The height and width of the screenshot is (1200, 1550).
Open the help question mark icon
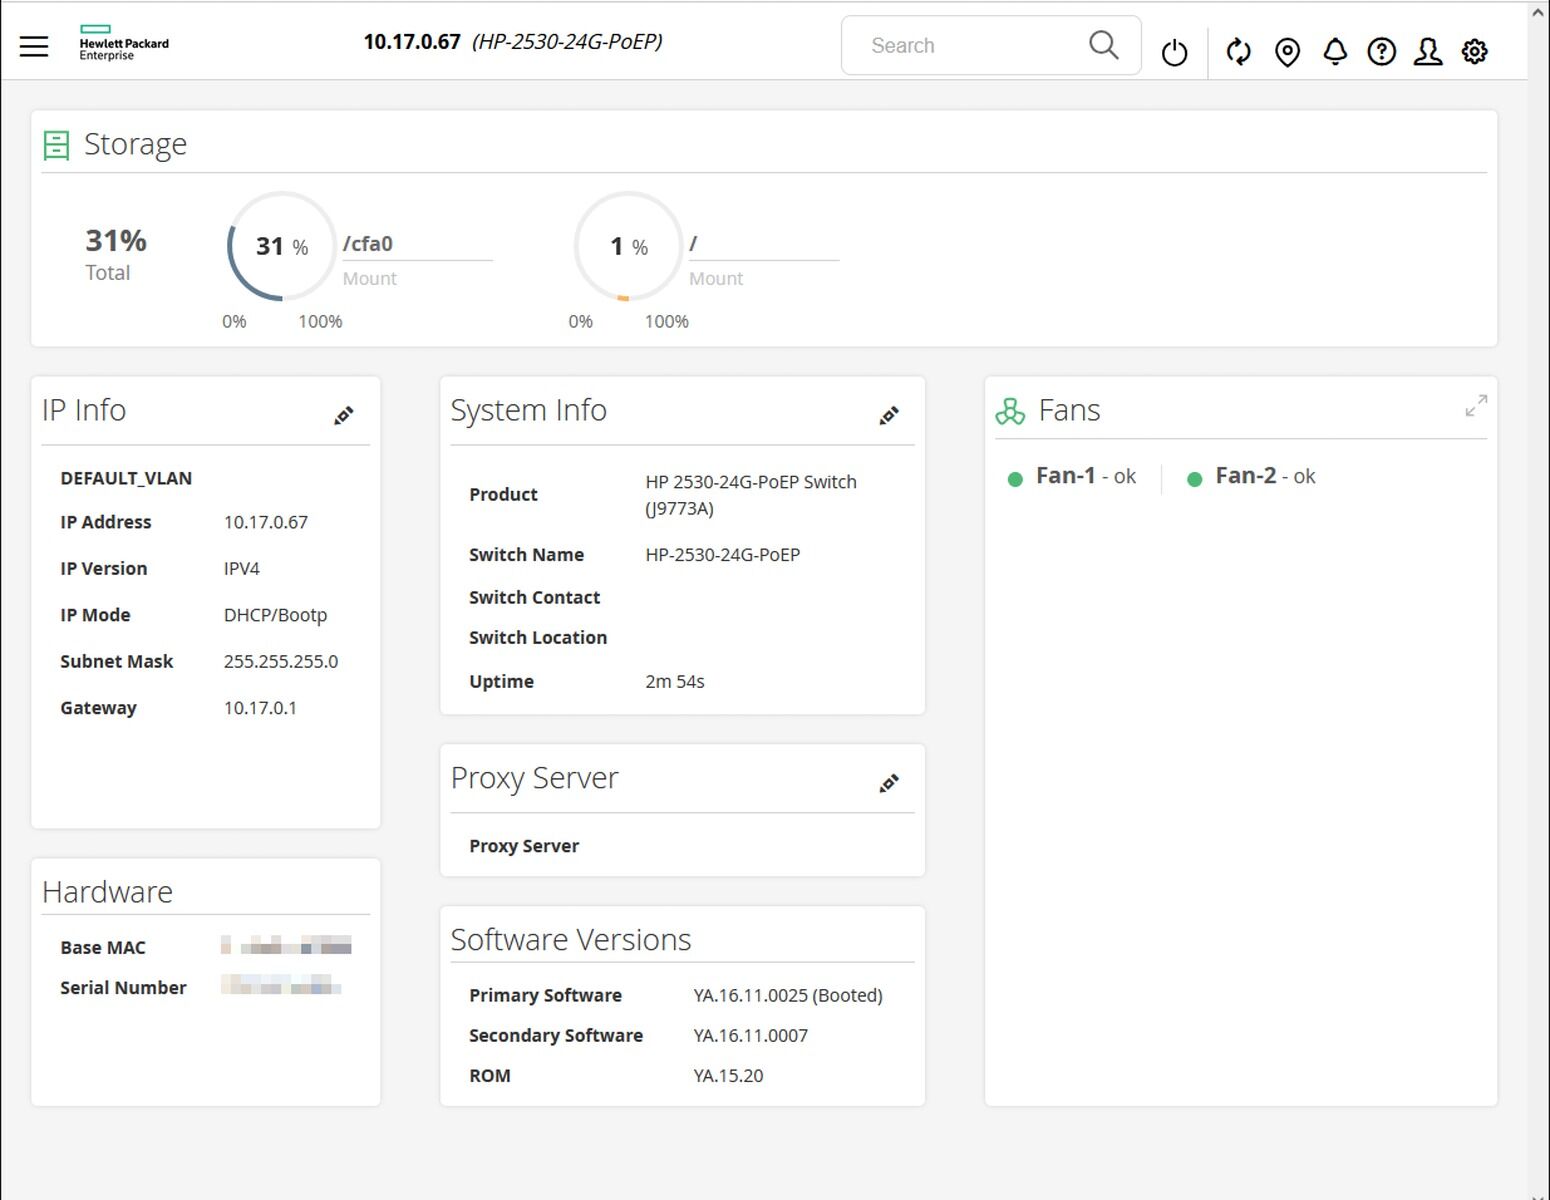(x=1381, y=52)
